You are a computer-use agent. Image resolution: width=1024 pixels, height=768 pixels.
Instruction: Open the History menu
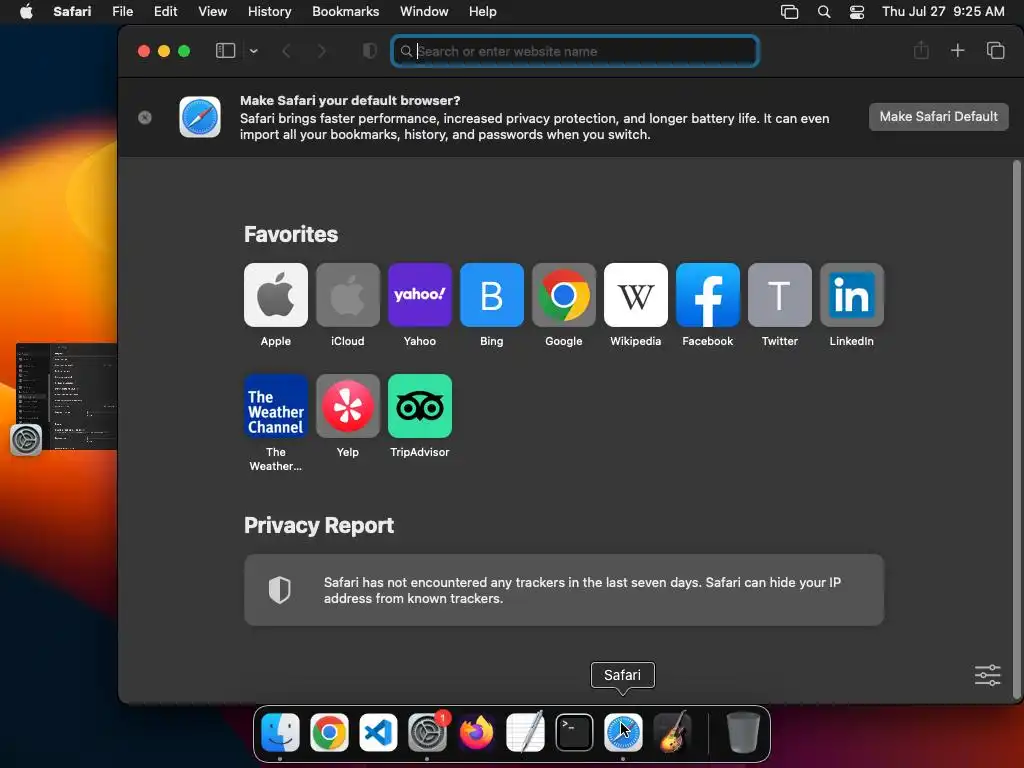click(x=269, y=11)
